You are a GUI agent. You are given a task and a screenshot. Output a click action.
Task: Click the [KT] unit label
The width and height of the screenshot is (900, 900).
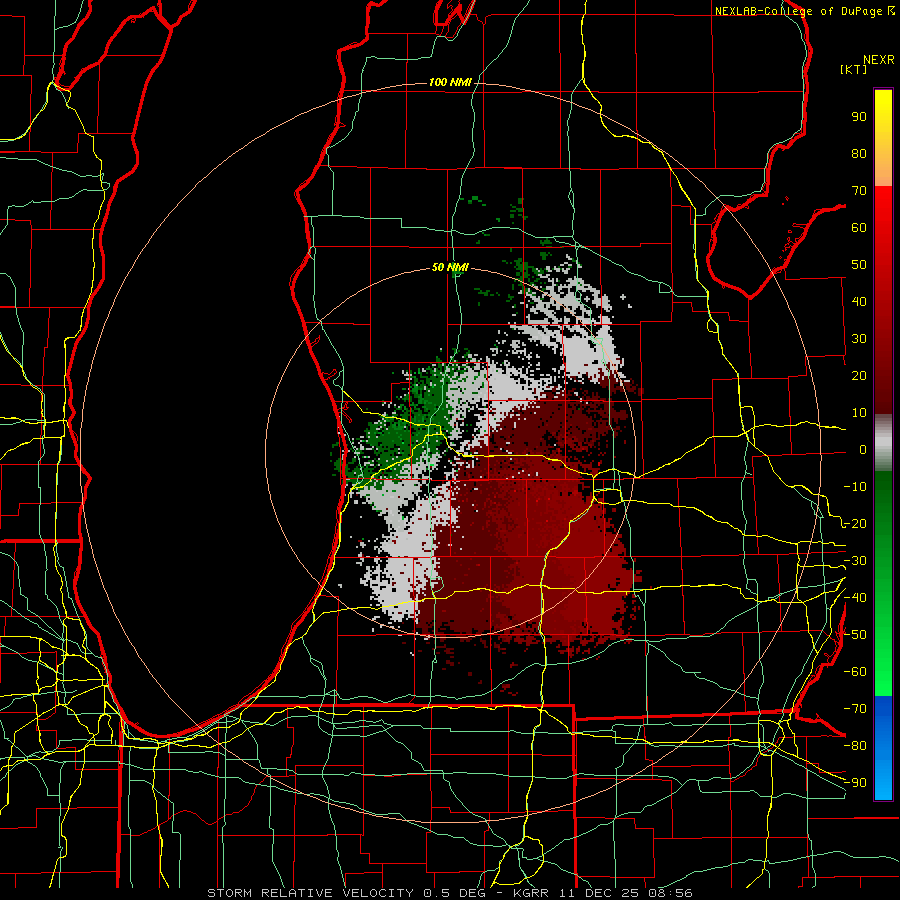coord(853,69)
